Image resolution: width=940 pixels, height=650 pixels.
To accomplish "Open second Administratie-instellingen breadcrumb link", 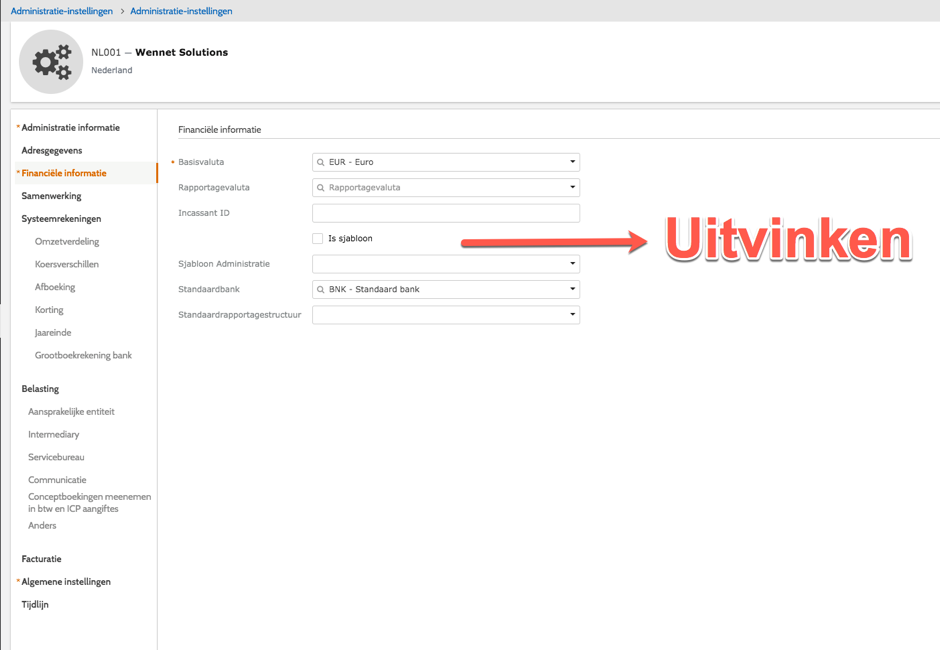I will [x=181, y=11].
